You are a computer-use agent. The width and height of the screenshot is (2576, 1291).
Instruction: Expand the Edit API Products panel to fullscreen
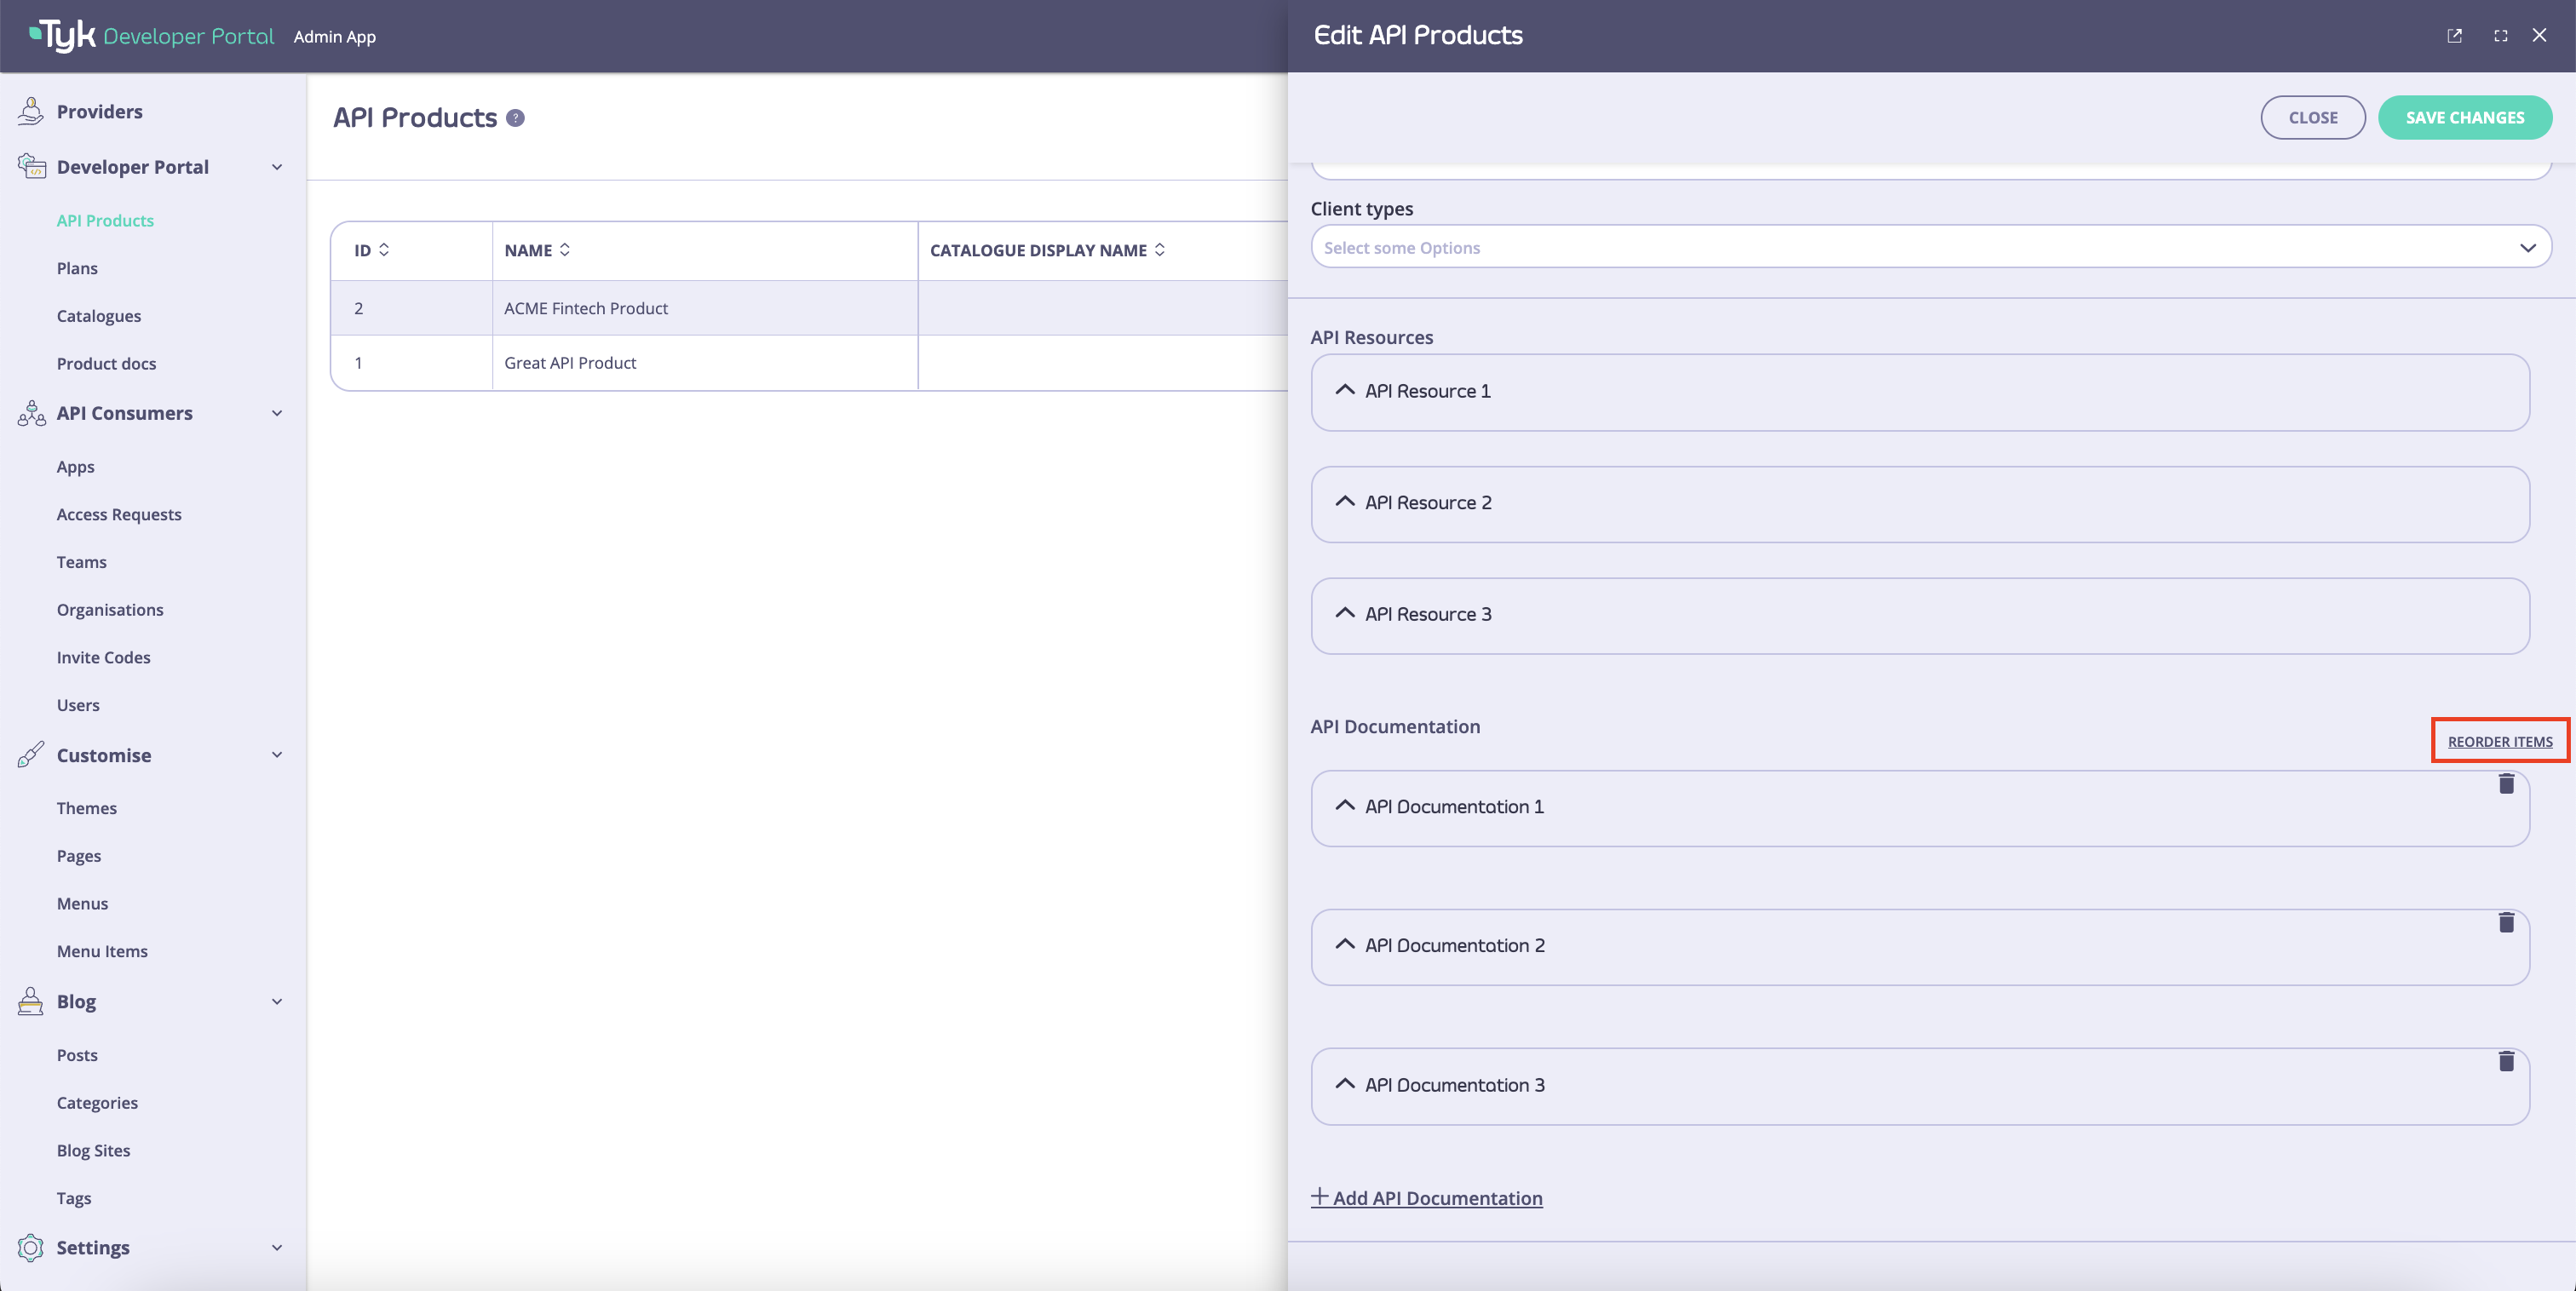(x=2500, y=35)
